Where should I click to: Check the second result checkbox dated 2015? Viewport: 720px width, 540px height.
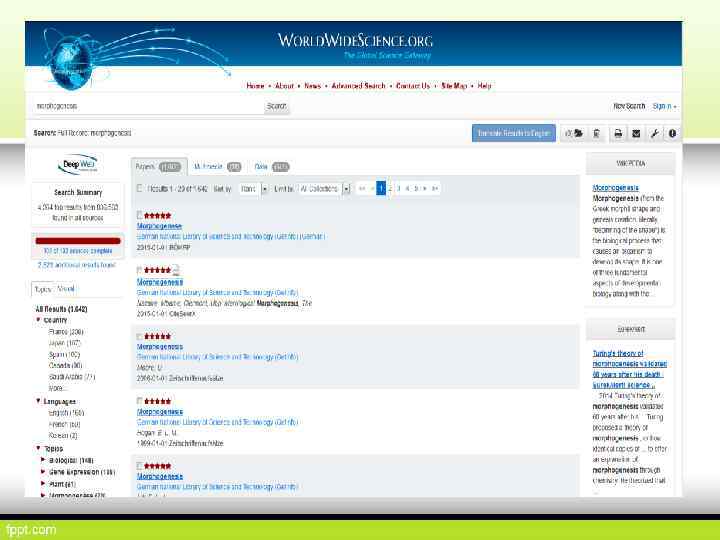click(140, 270)
